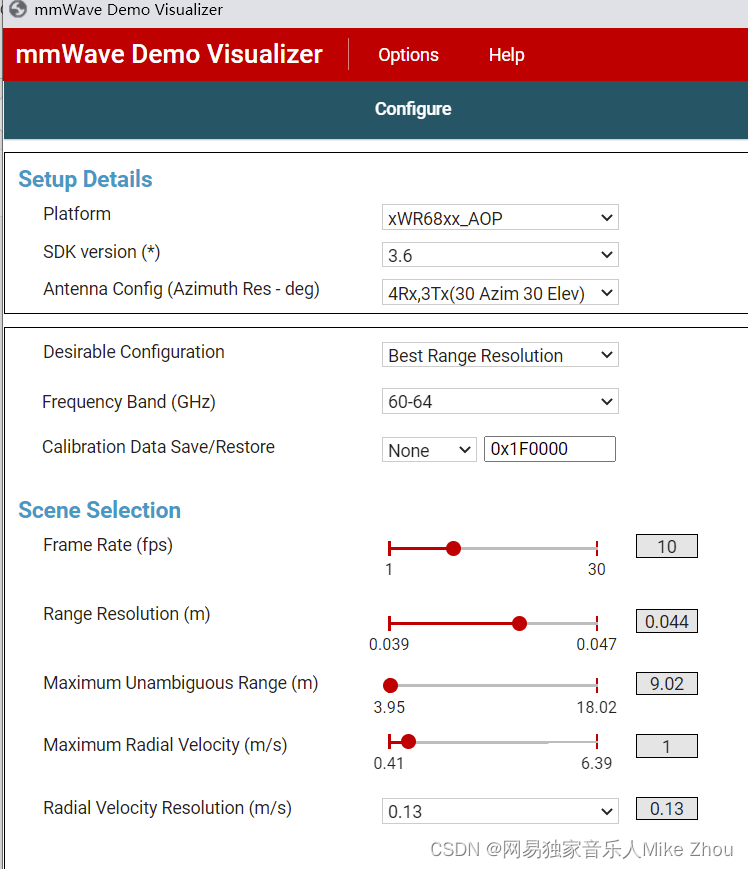Click the Range Resolution slider handle
Screen dimensions: 748x869
pyautogui.click(x=519, y=623)
